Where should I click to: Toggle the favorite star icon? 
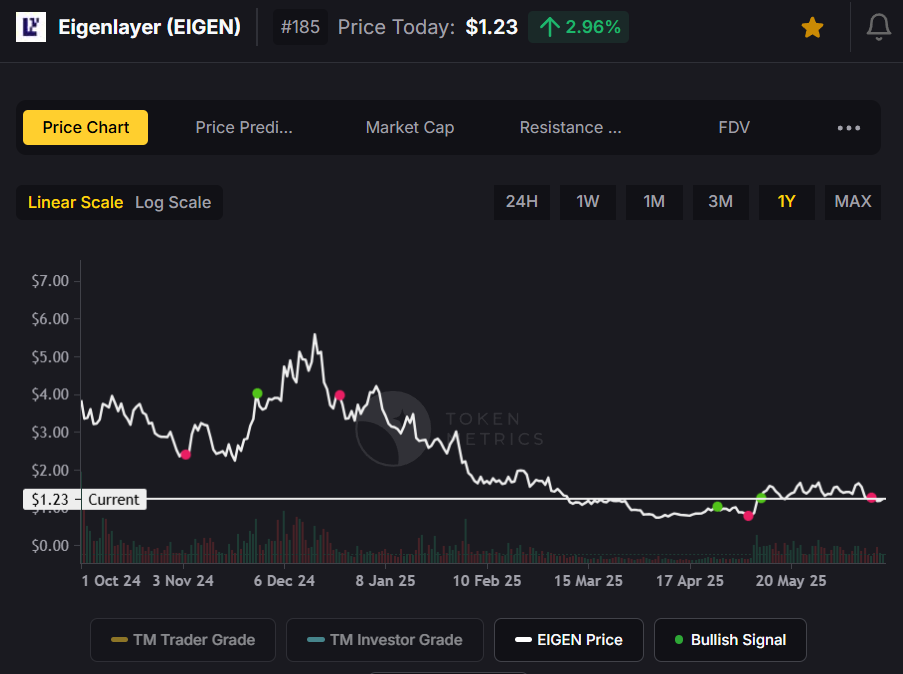click(x=812, y=27)
